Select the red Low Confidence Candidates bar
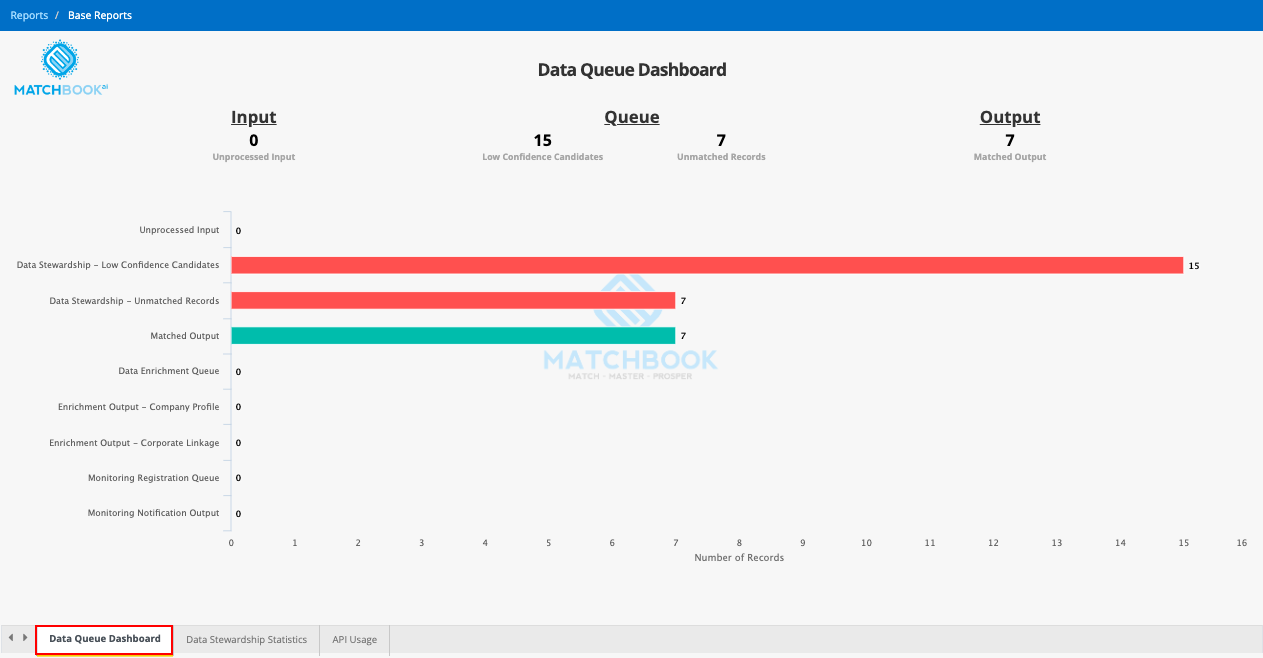 tap(707, 265)
